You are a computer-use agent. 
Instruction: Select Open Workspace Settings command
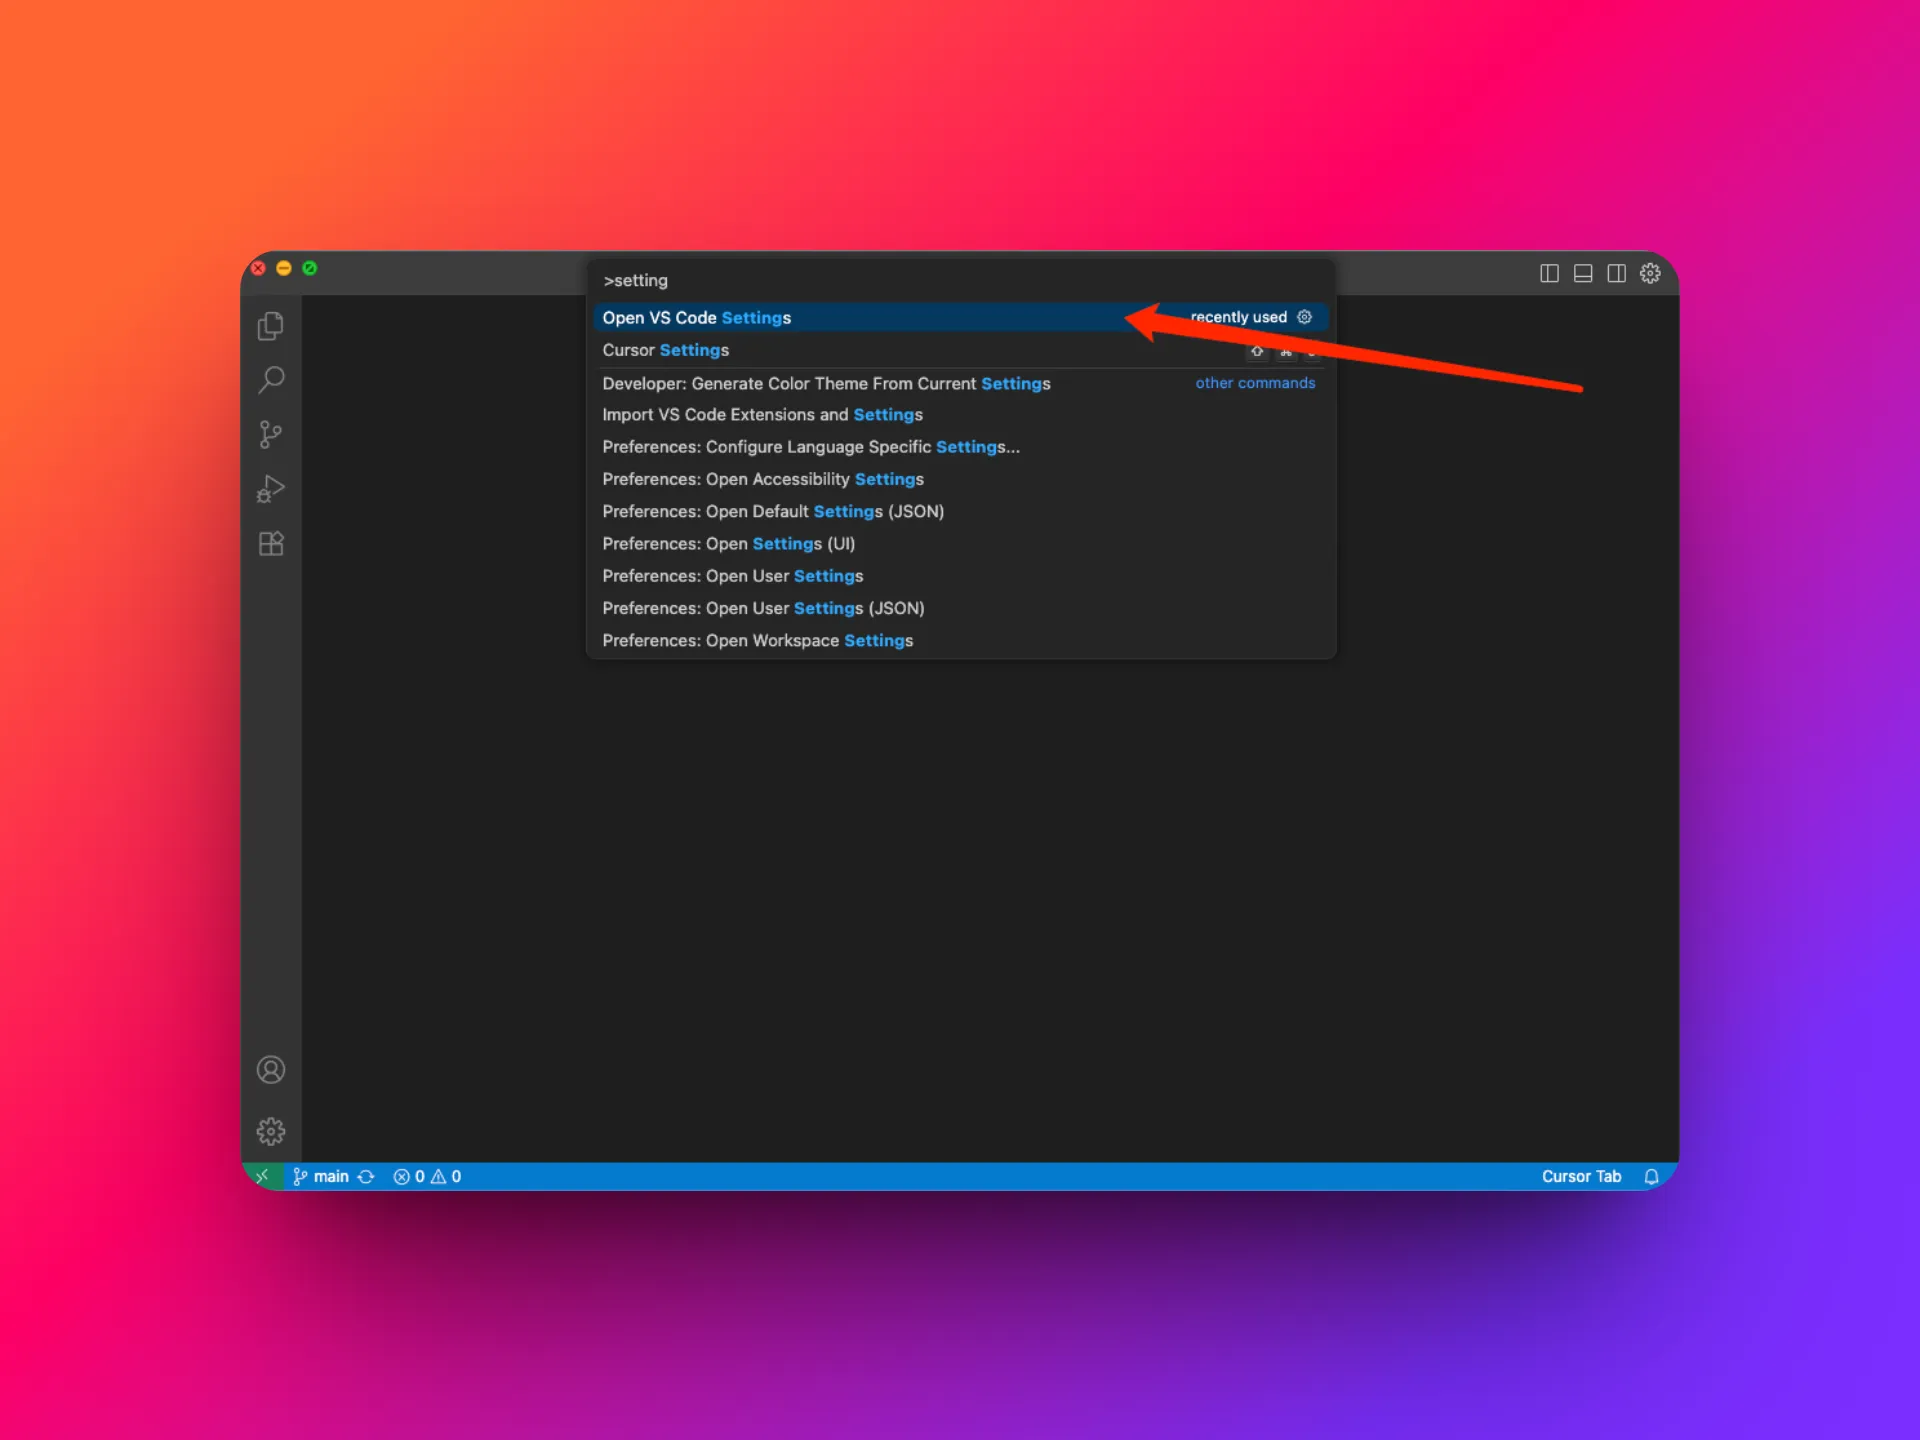960,640
